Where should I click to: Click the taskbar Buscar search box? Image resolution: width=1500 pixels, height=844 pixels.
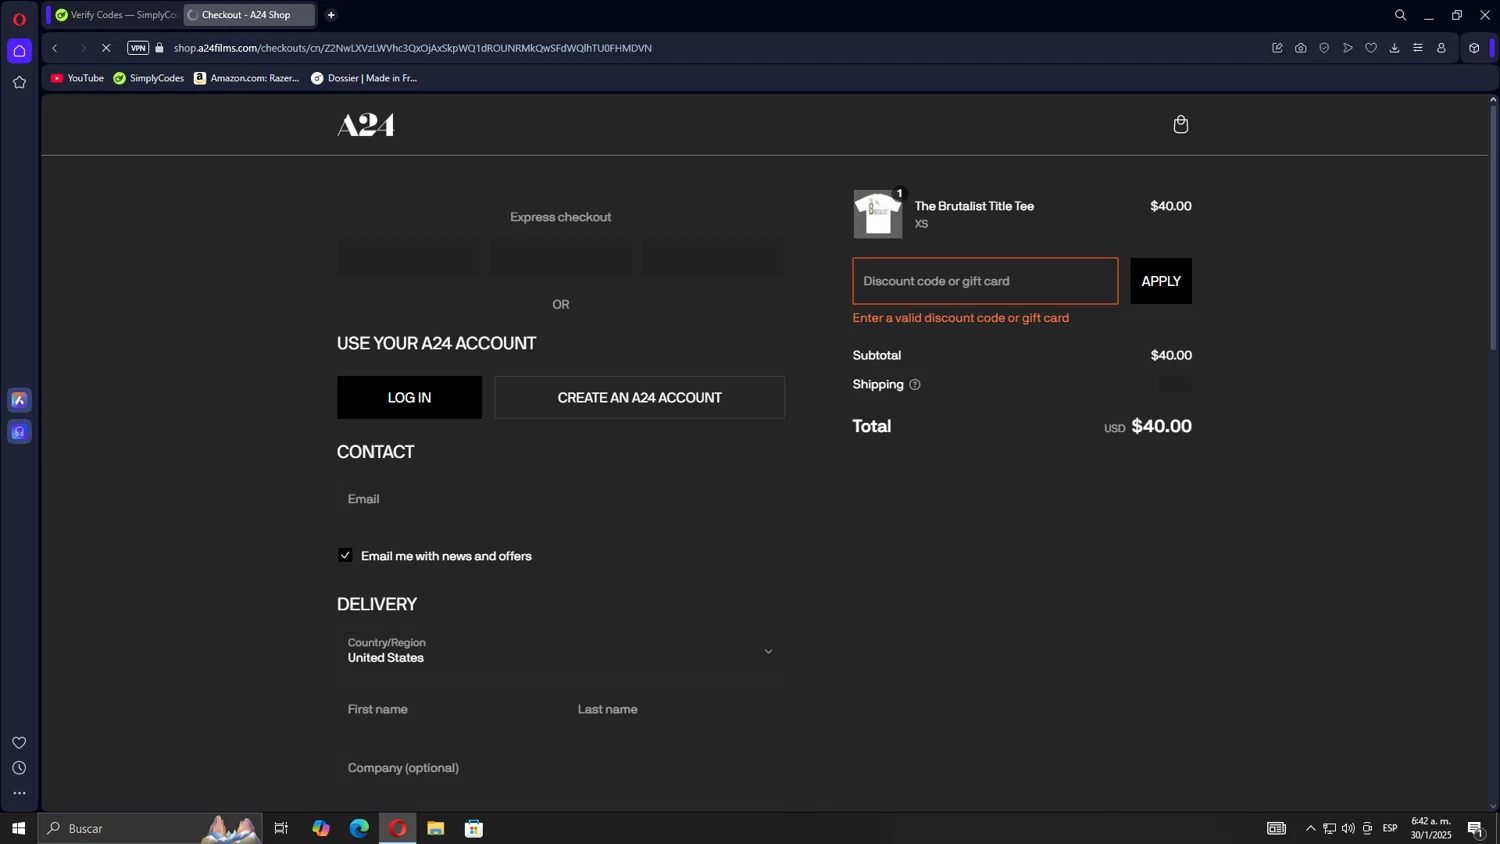pyautogui.click(x=150, y=828)
